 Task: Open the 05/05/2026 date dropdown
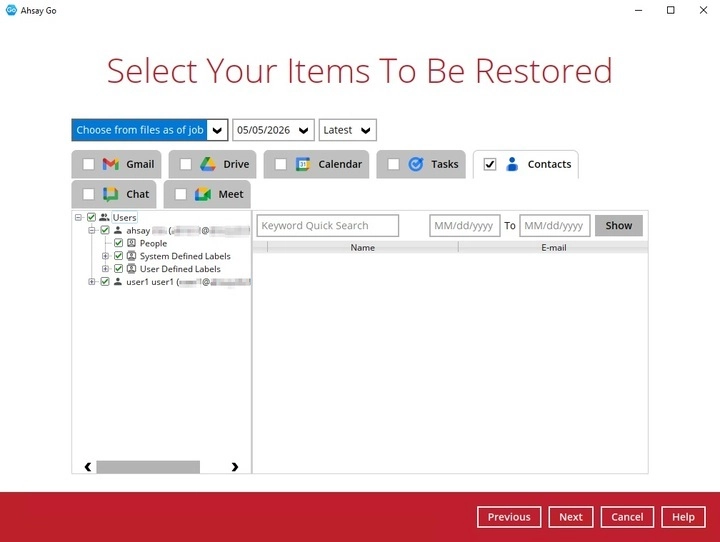point(273,130)
